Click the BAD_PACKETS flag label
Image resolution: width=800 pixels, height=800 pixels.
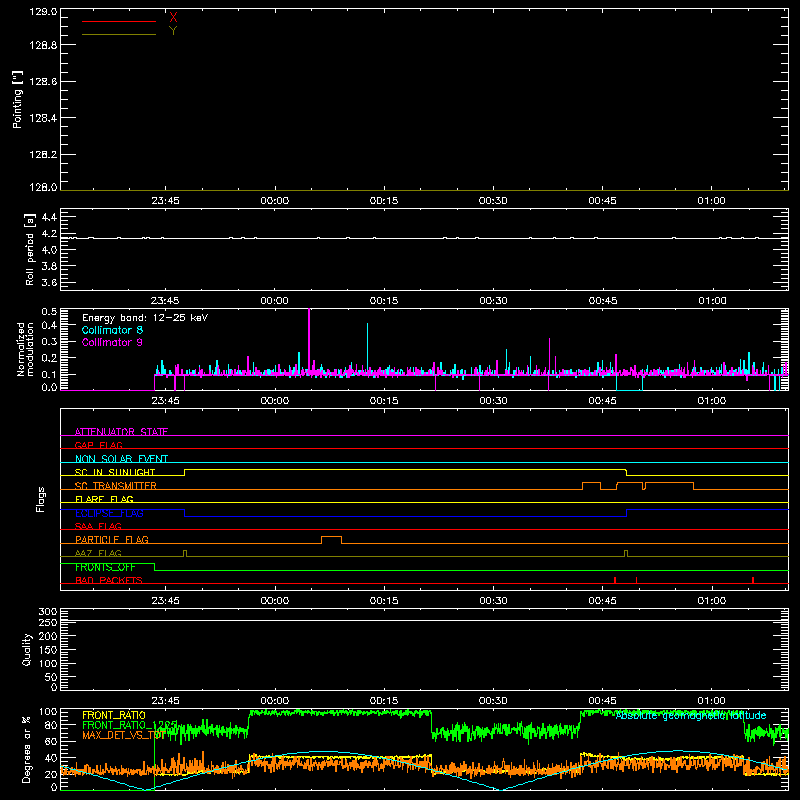(x=109, y=580)
